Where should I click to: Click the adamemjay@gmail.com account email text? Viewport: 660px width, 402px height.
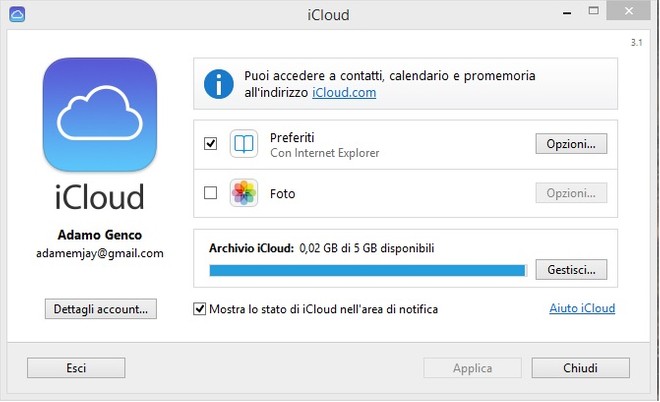tap(100, 253)
